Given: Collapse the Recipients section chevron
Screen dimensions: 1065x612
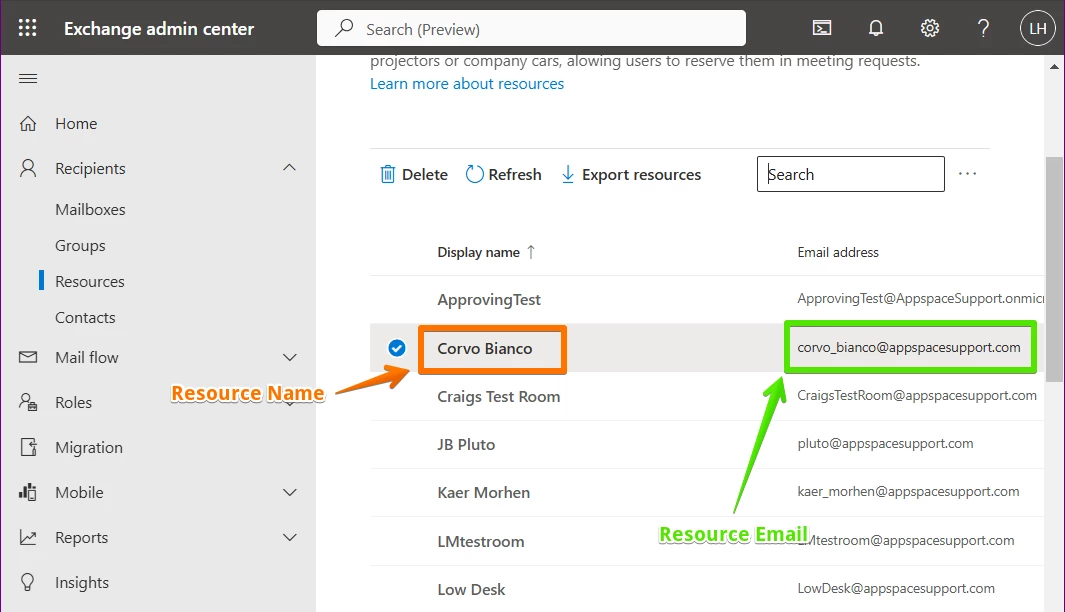Looking at the screenshot, I should [x=289, y=168].
